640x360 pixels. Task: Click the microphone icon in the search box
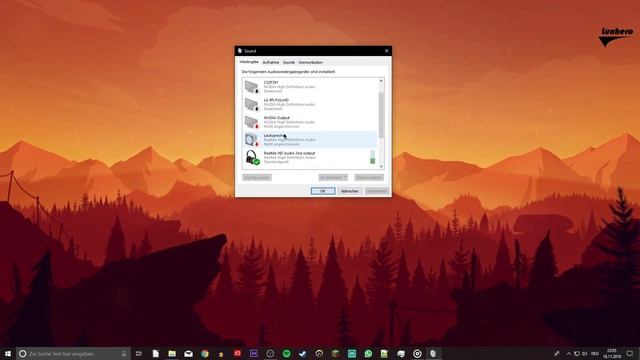124,354
